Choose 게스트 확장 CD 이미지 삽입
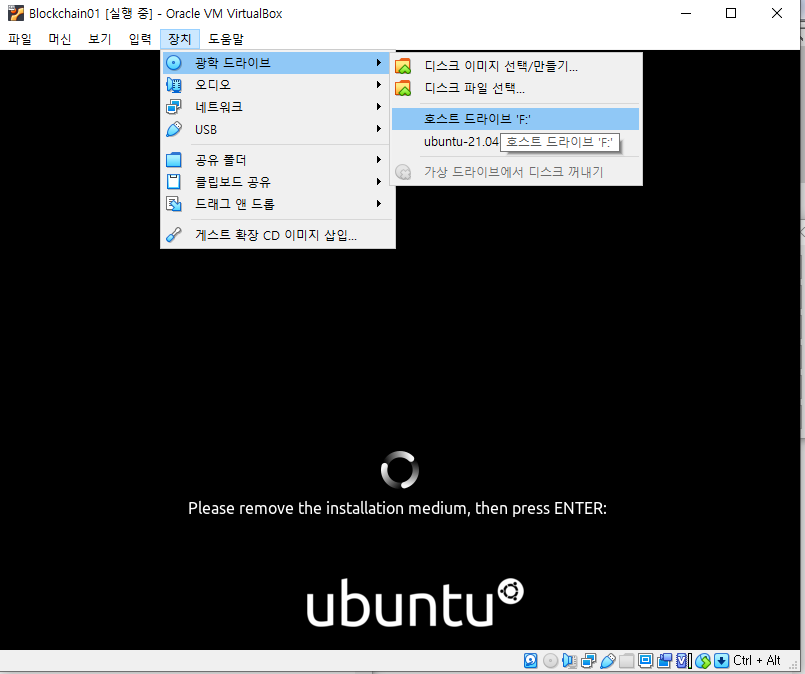Image resolution: width=805 pixels, height=674 pixels. pos(277,235)
